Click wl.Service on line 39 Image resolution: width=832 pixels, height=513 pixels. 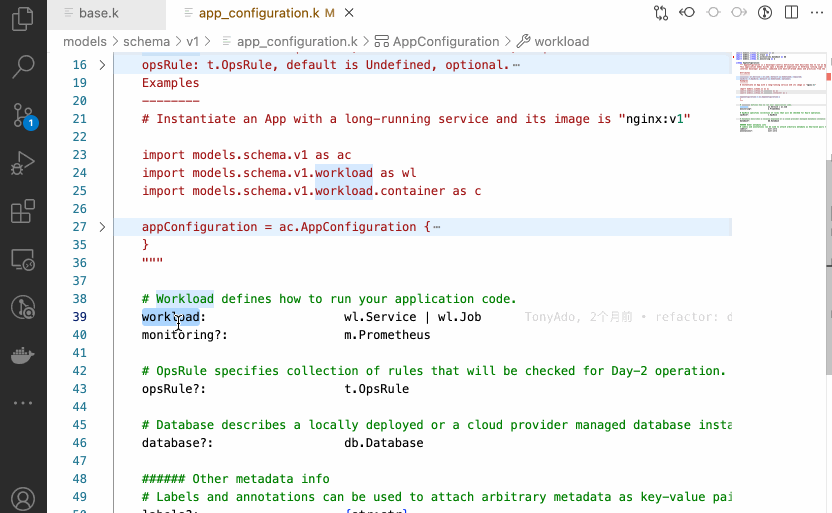[x=380, y=317]
